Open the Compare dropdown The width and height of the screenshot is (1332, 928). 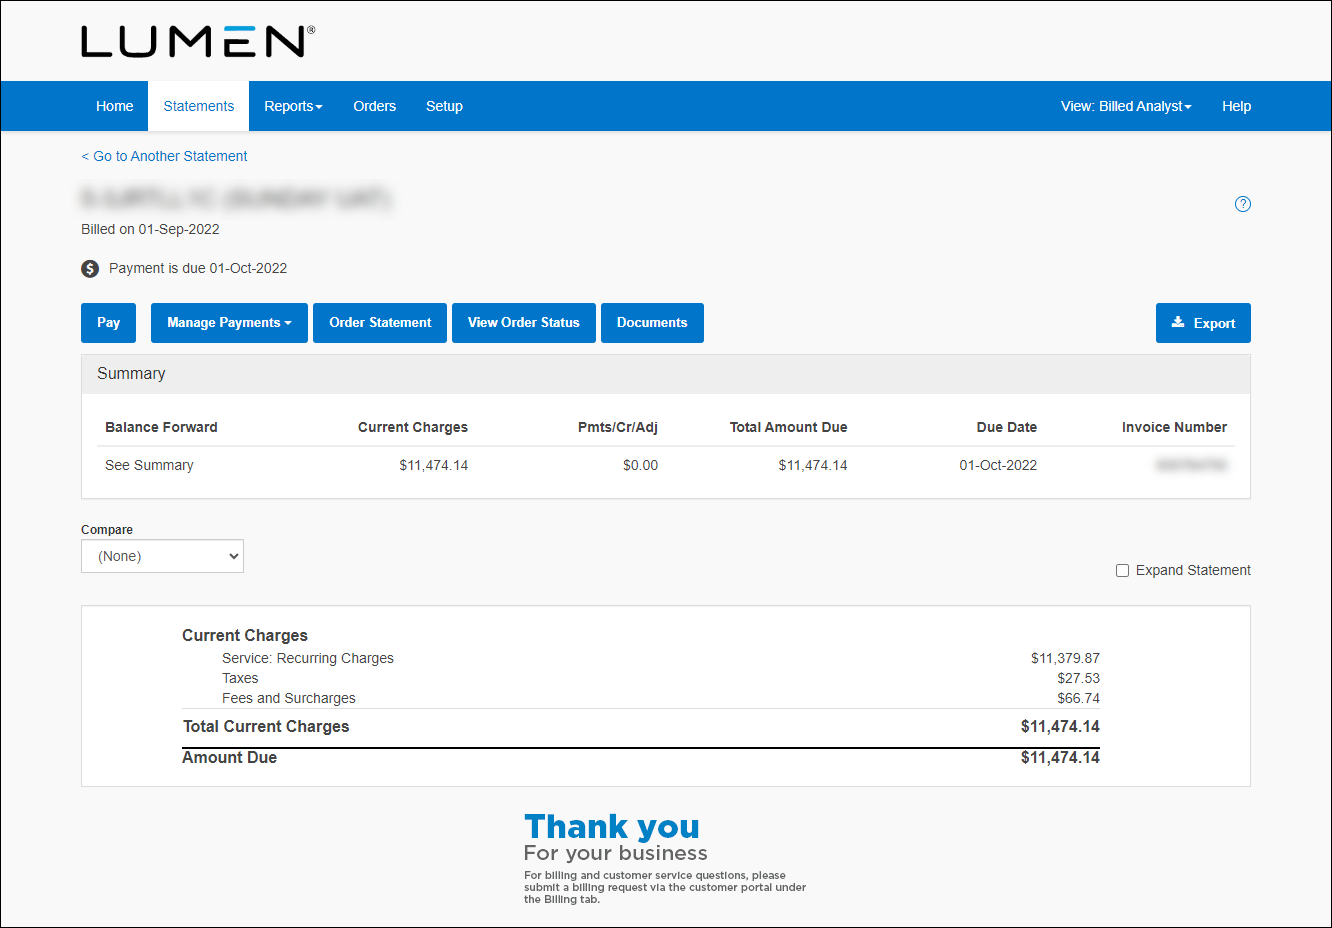162,556
